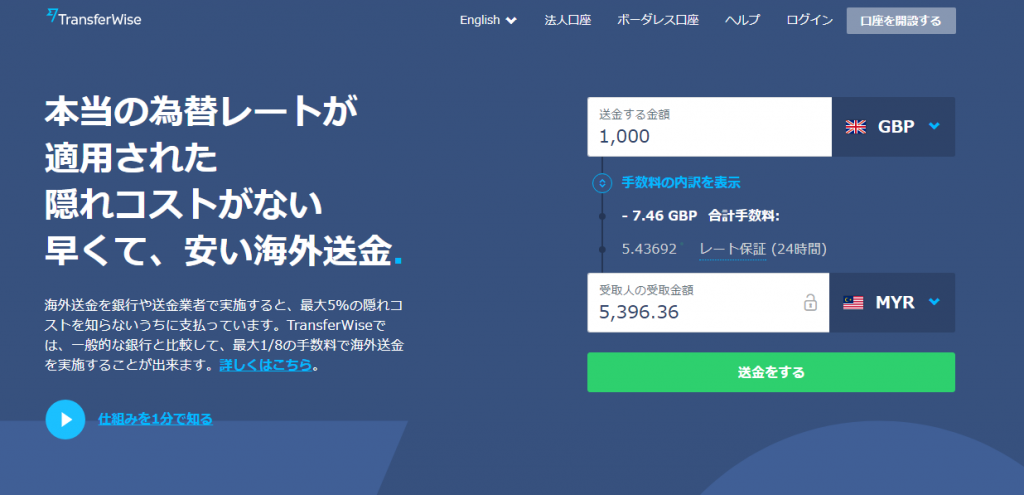Click the lock icon in recipient amount field

tap(810, 303)
